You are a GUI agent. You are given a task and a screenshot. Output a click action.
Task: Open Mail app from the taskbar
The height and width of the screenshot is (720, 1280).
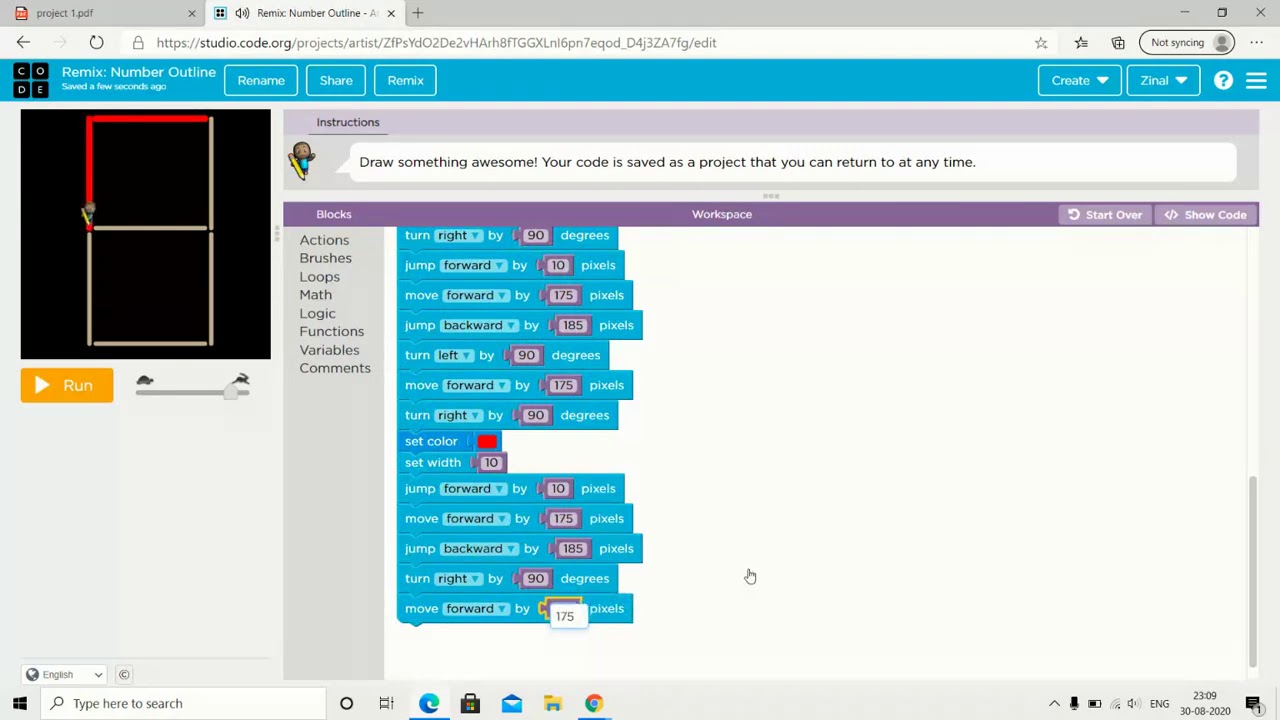click(x=511, y=703)
